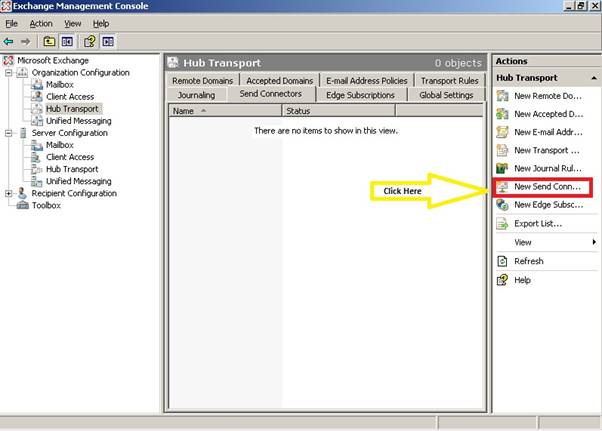Click the New Edge Subsc... action link
This screenshot has width=602, height=431.
coord(549,205)
